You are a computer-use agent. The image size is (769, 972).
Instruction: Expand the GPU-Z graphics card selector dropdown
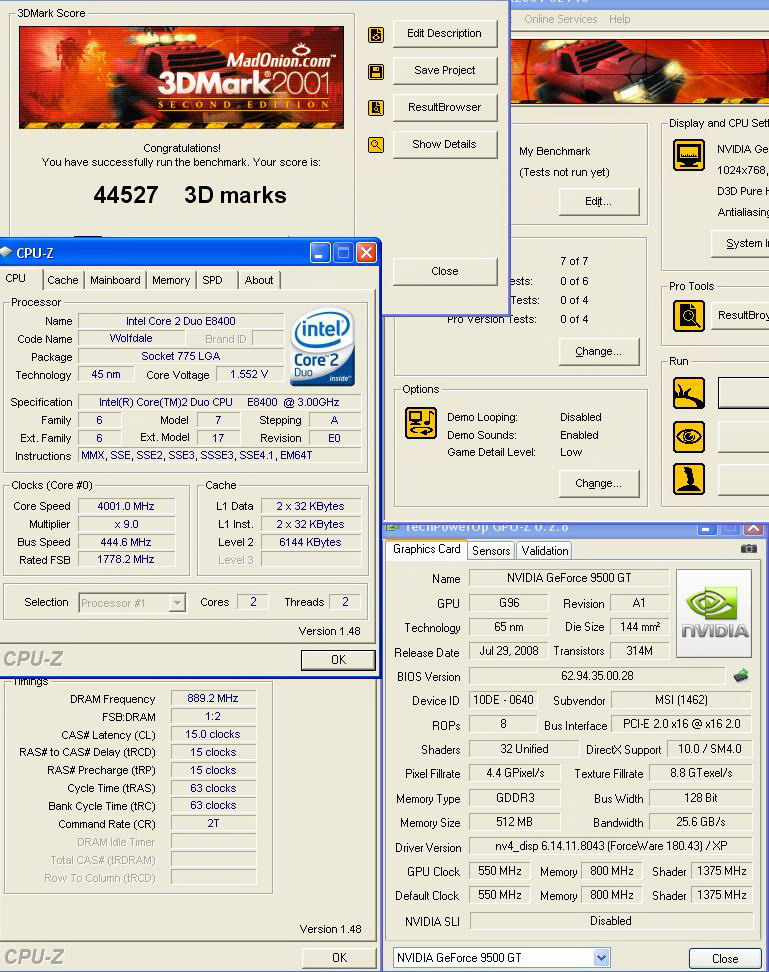coord(601,958)
